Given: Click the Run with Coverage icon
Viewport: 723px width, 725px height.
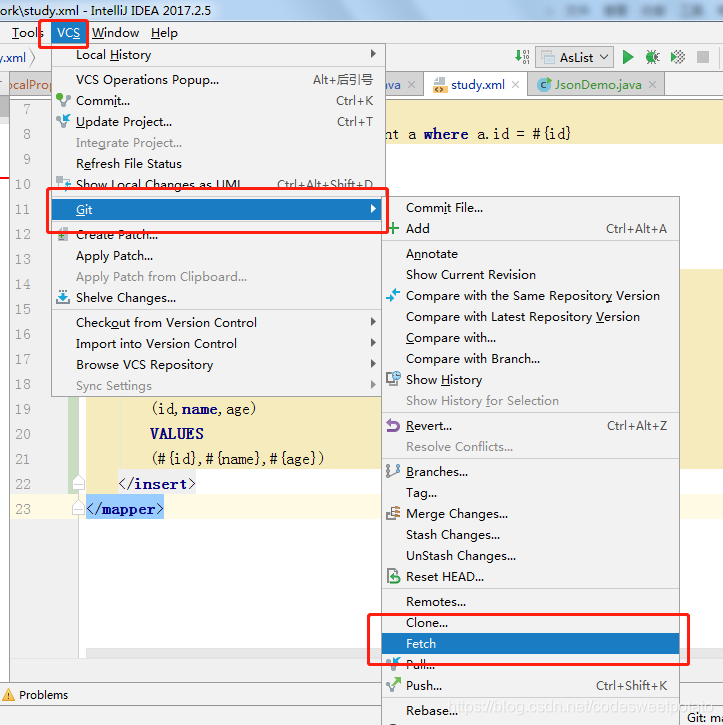Looking at the screenshot, I should [678, 57].
